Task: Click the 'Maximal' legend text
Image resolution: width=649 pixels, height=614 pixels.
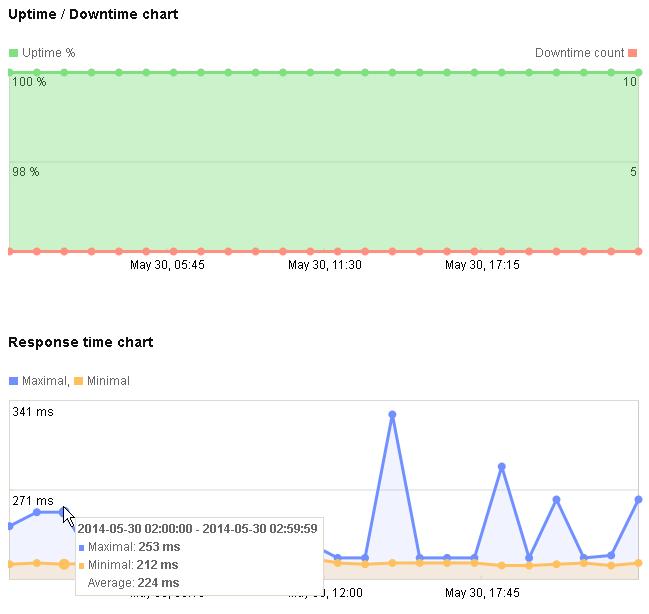Action: point(43,381)
